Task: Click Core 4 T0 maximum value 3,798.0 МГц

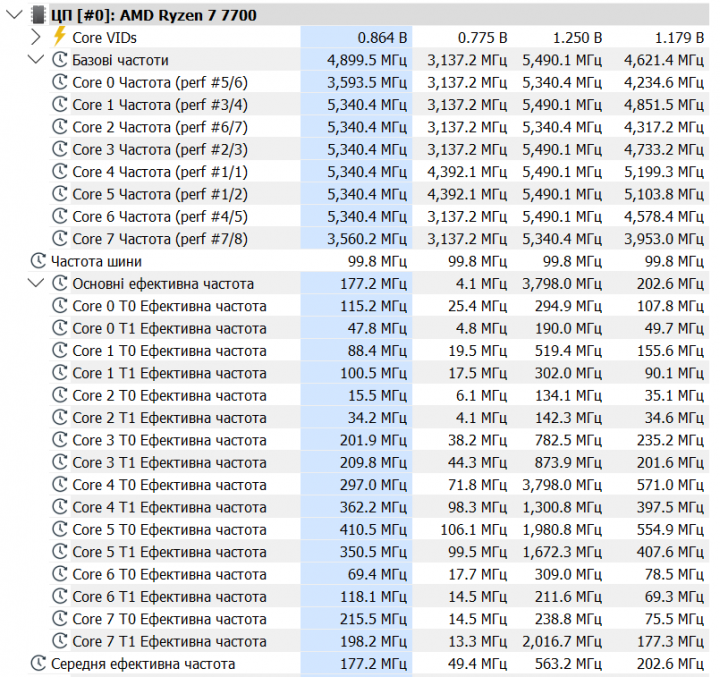Action: click(x=562, y=485)
